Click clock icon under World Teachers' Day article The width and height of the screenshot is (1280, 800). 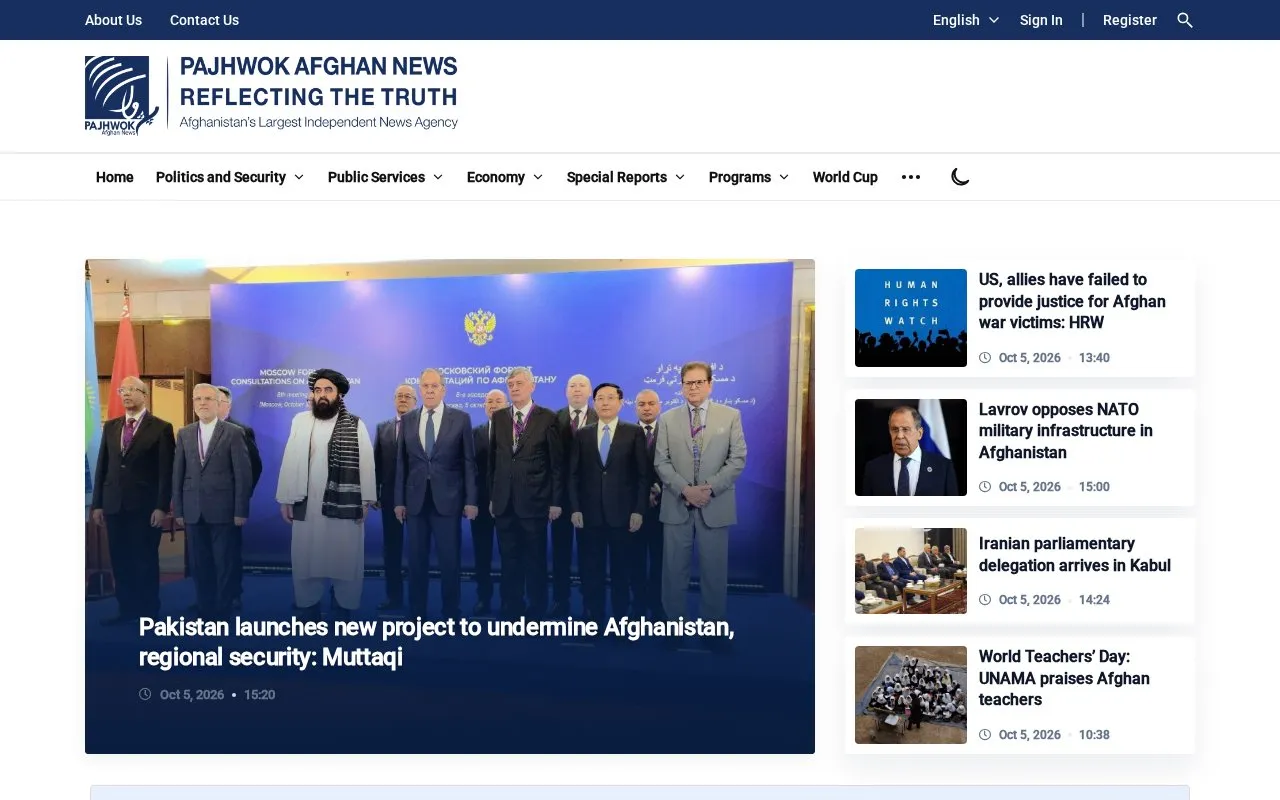click(x=985, y=735)
